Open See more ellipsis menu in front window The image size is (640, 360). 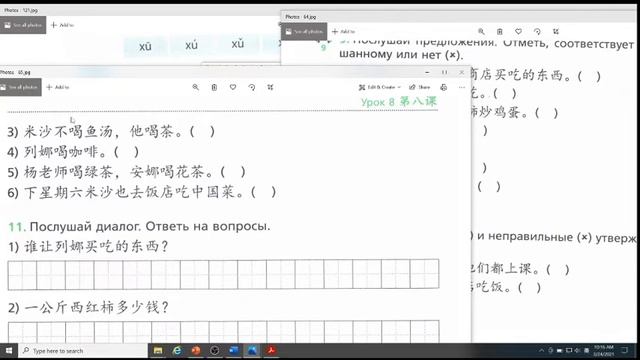pos(462,87)
